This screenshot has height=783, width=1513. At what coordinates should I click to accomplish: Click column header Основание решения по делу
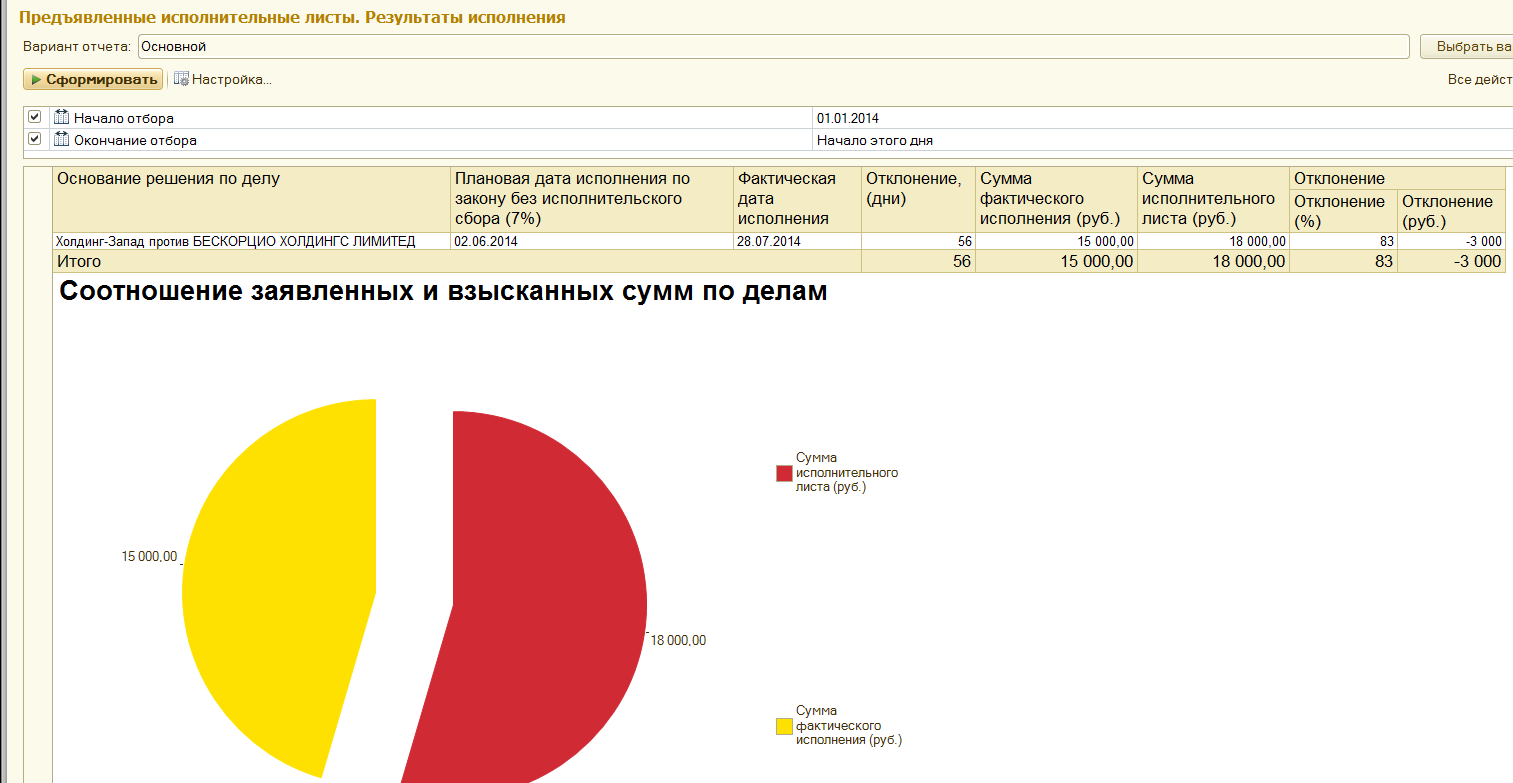coord(251,199)
